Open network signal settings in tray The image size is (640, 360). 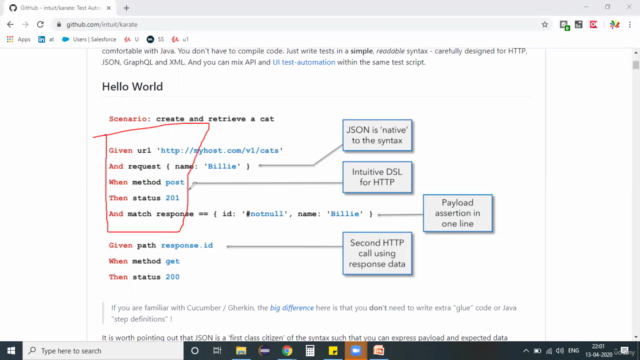click(549, 351)
